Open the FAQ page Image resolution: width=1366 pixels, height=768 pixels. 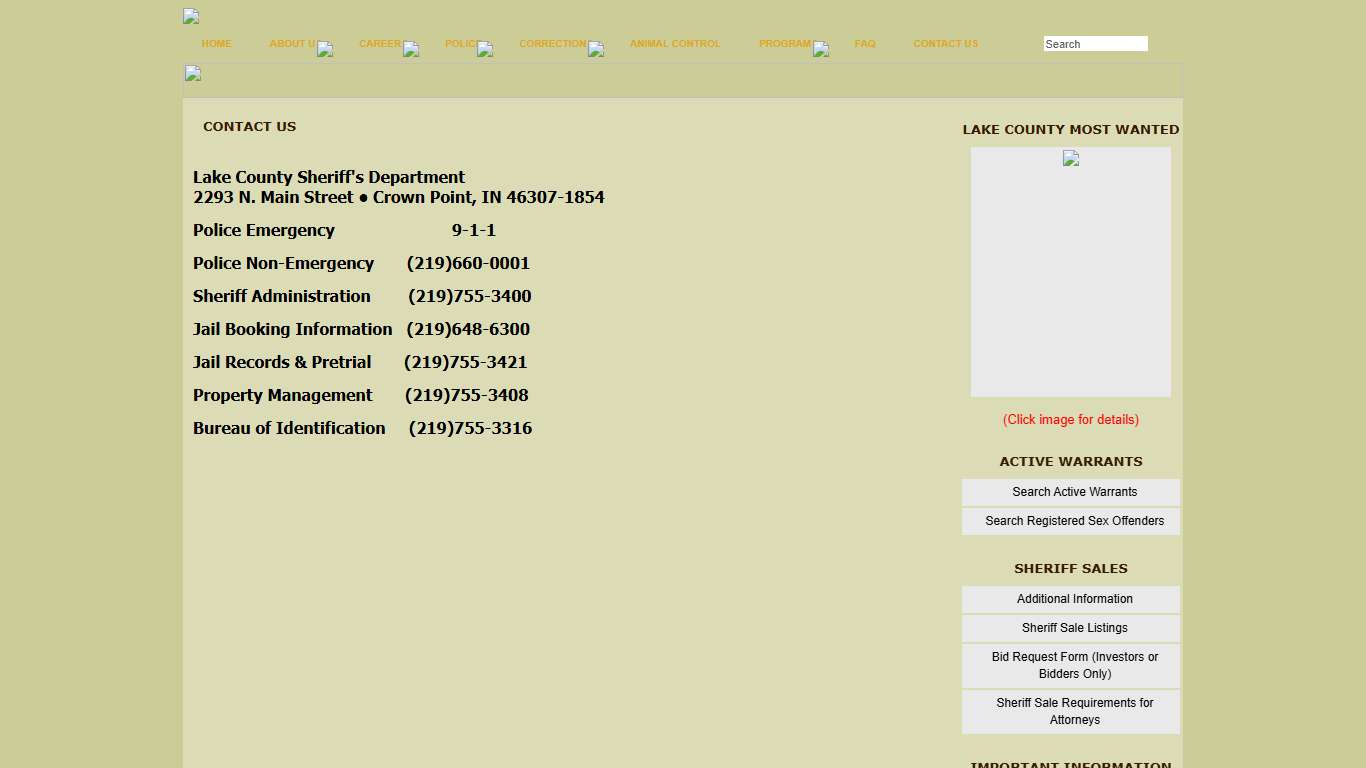click(x=865, y=44)
